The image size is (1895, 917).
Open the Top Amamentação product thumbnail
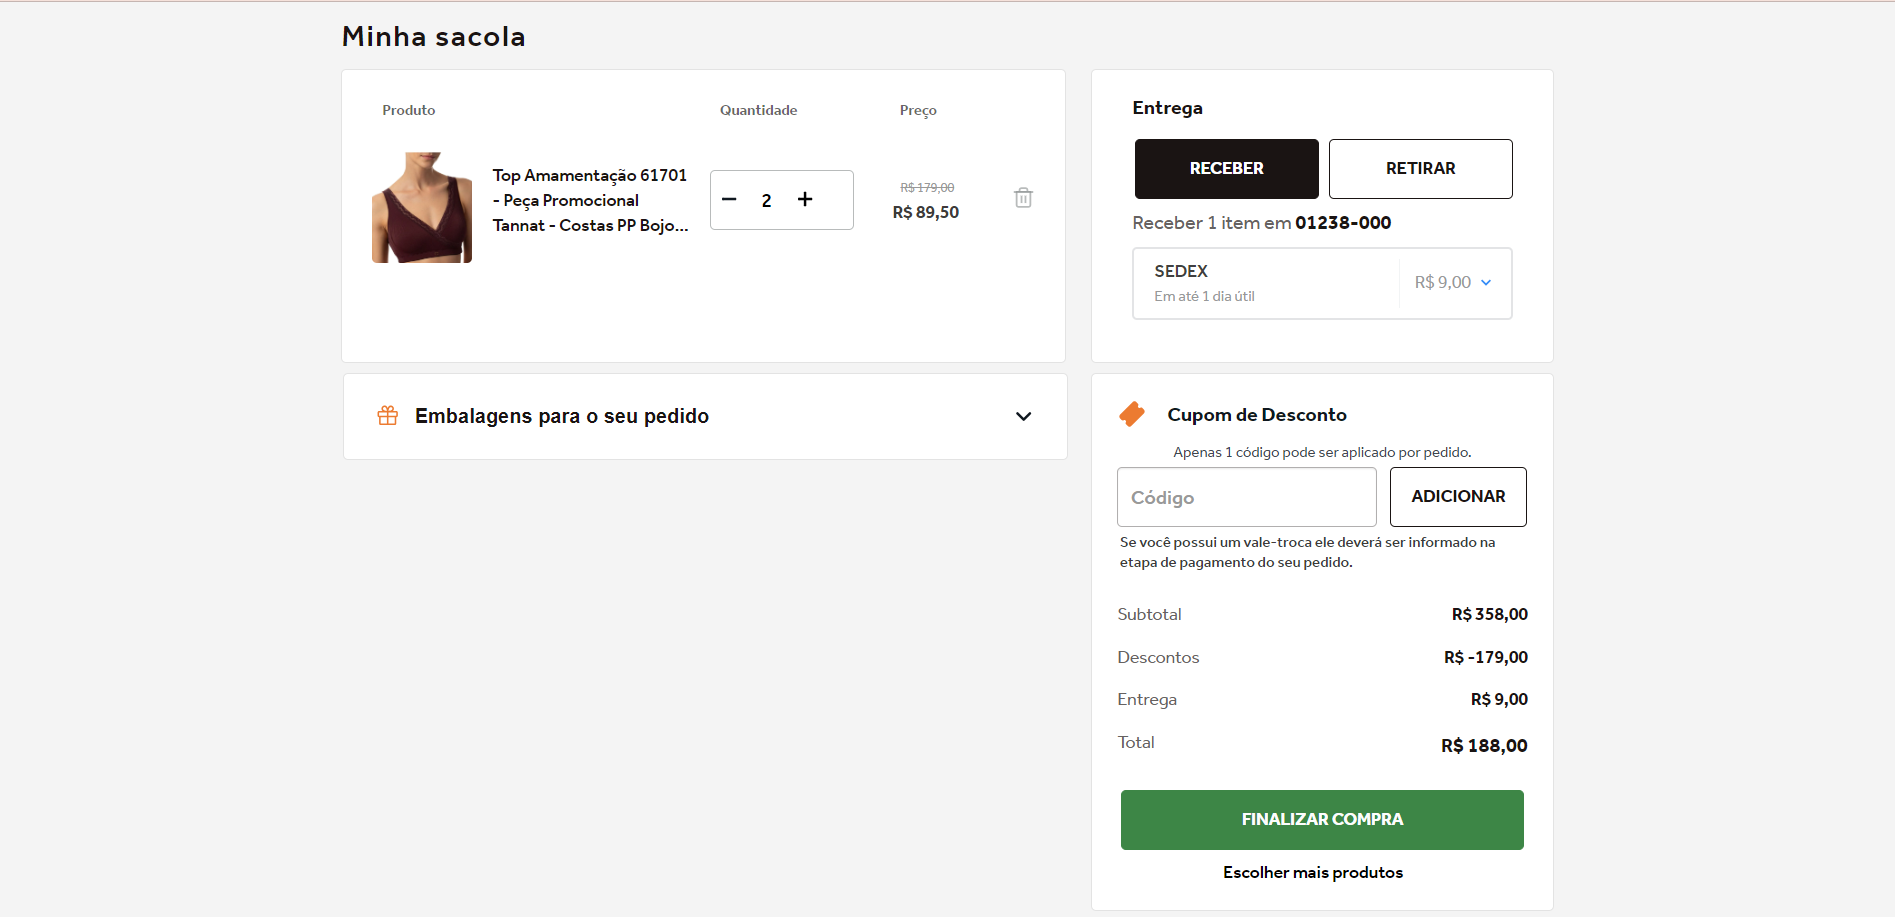click(422, 208)
